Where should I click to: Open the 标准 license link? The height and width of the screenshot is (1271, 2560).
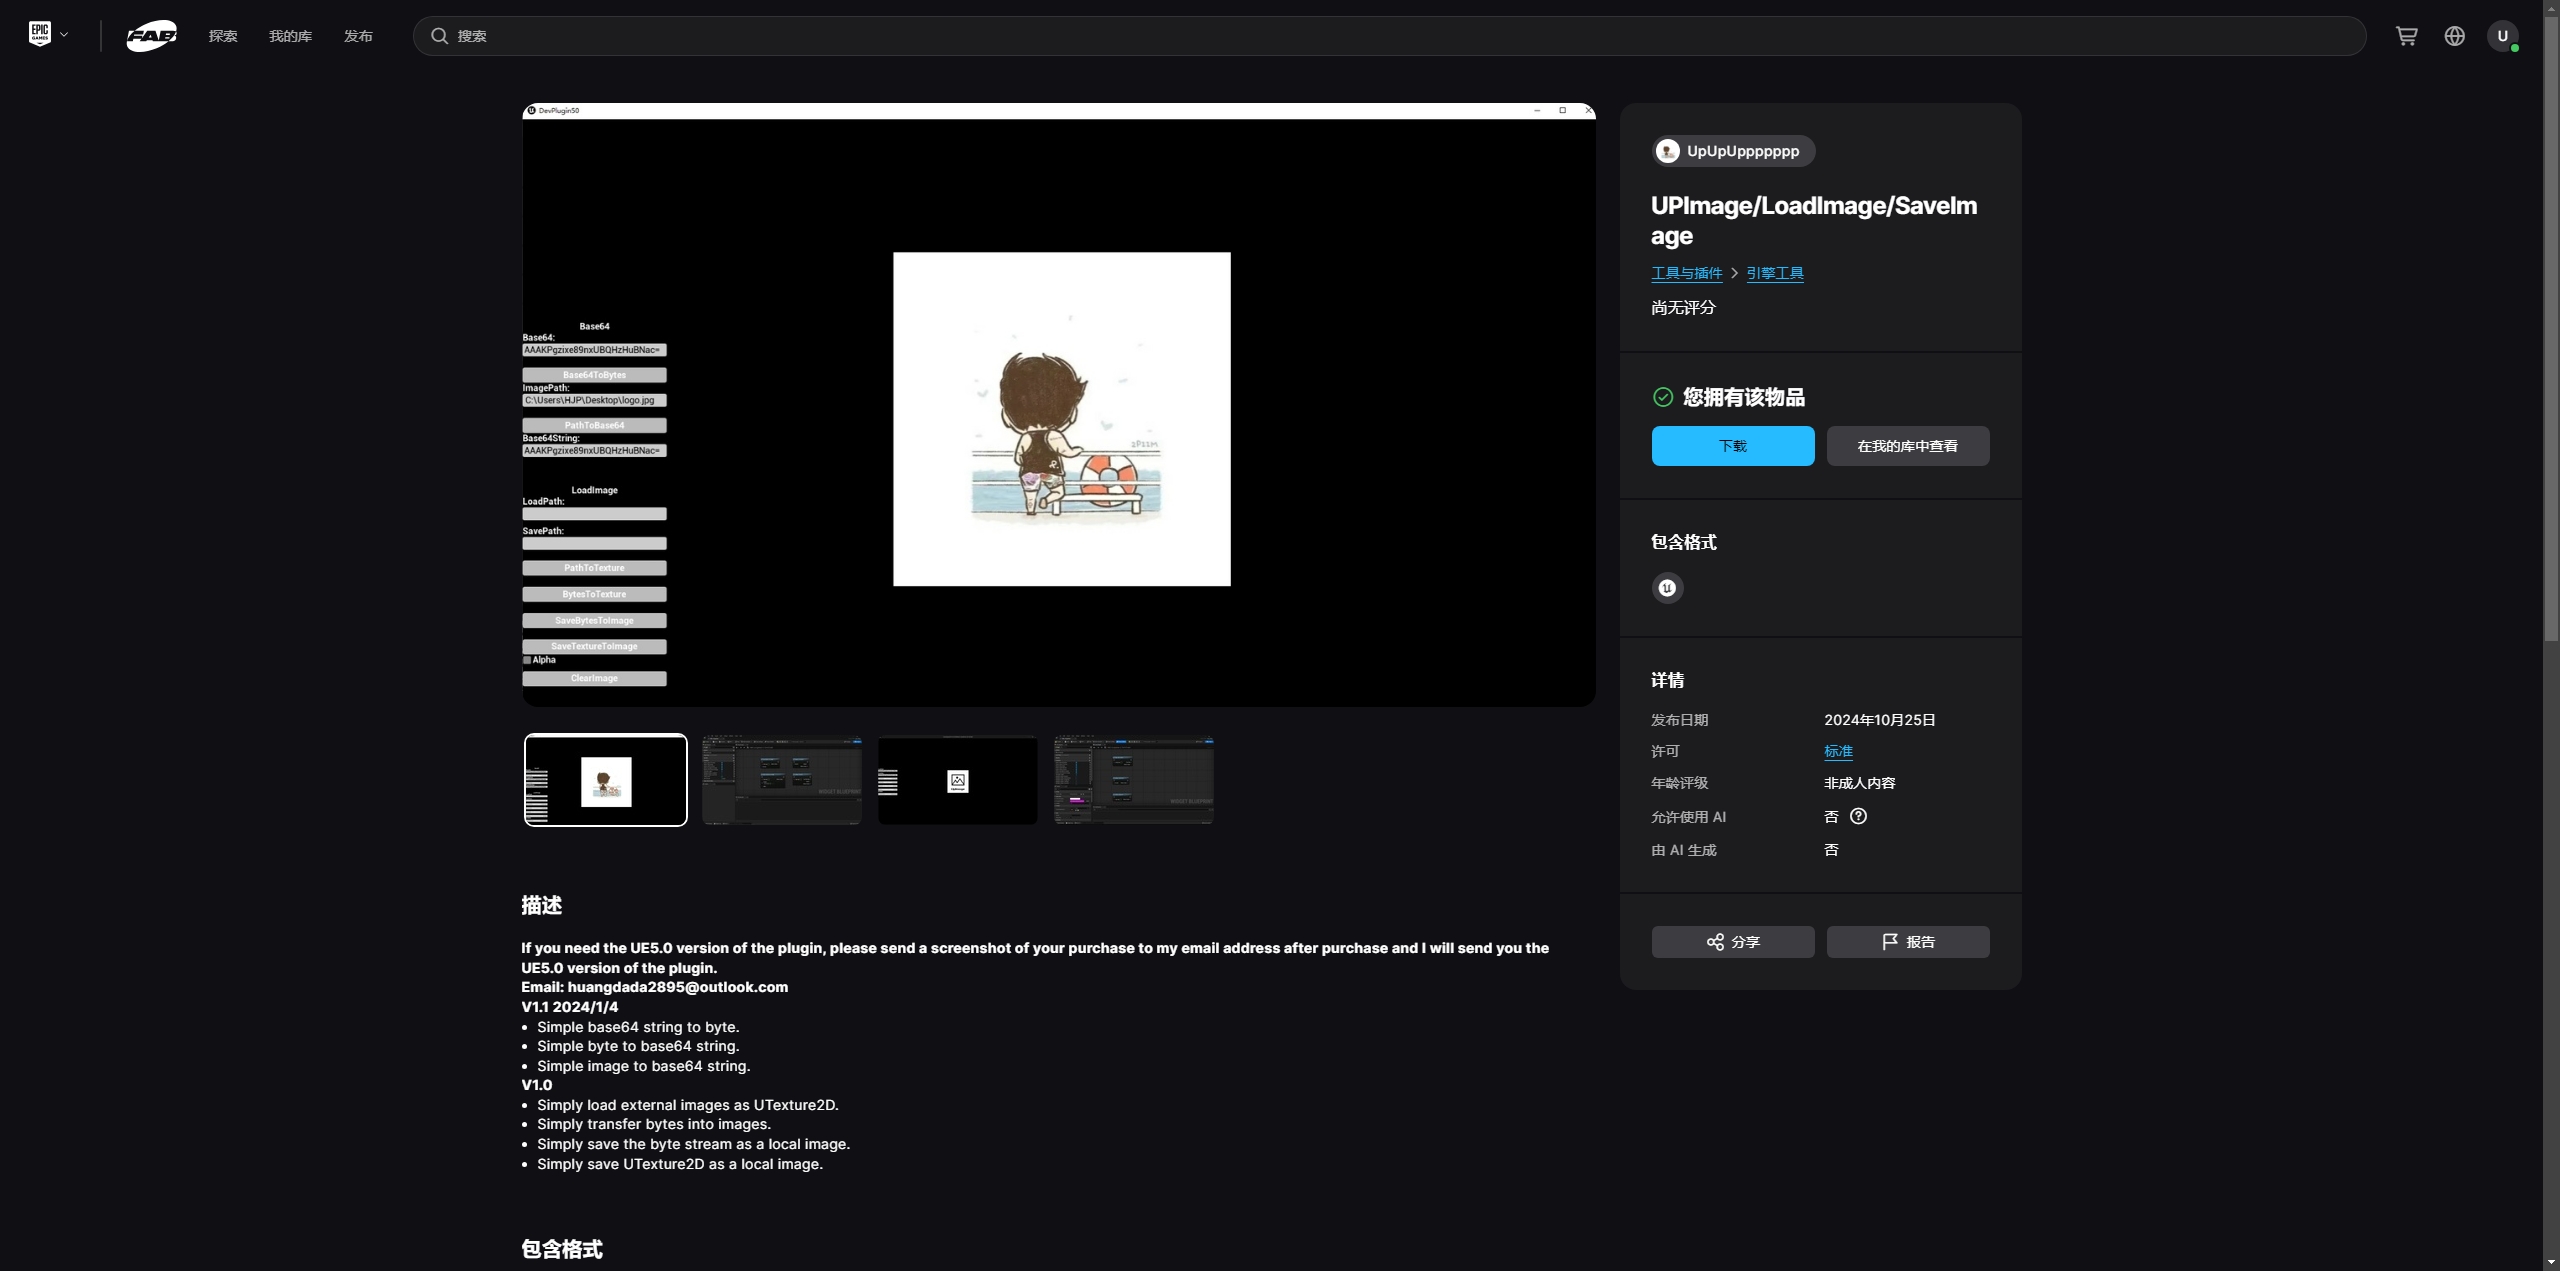tap(1837, 751)
